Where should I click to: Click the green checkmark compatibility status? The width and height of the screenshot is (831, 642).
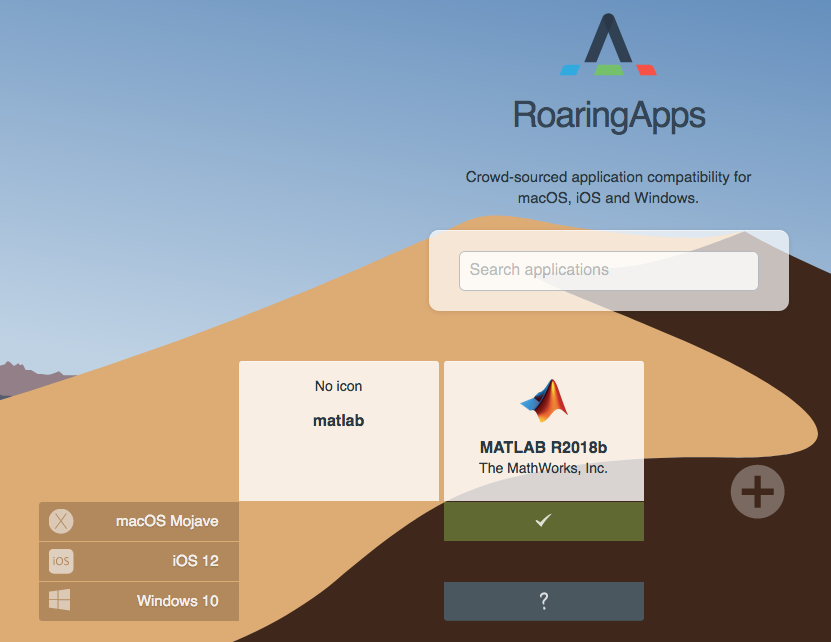[x=544, y=521]
